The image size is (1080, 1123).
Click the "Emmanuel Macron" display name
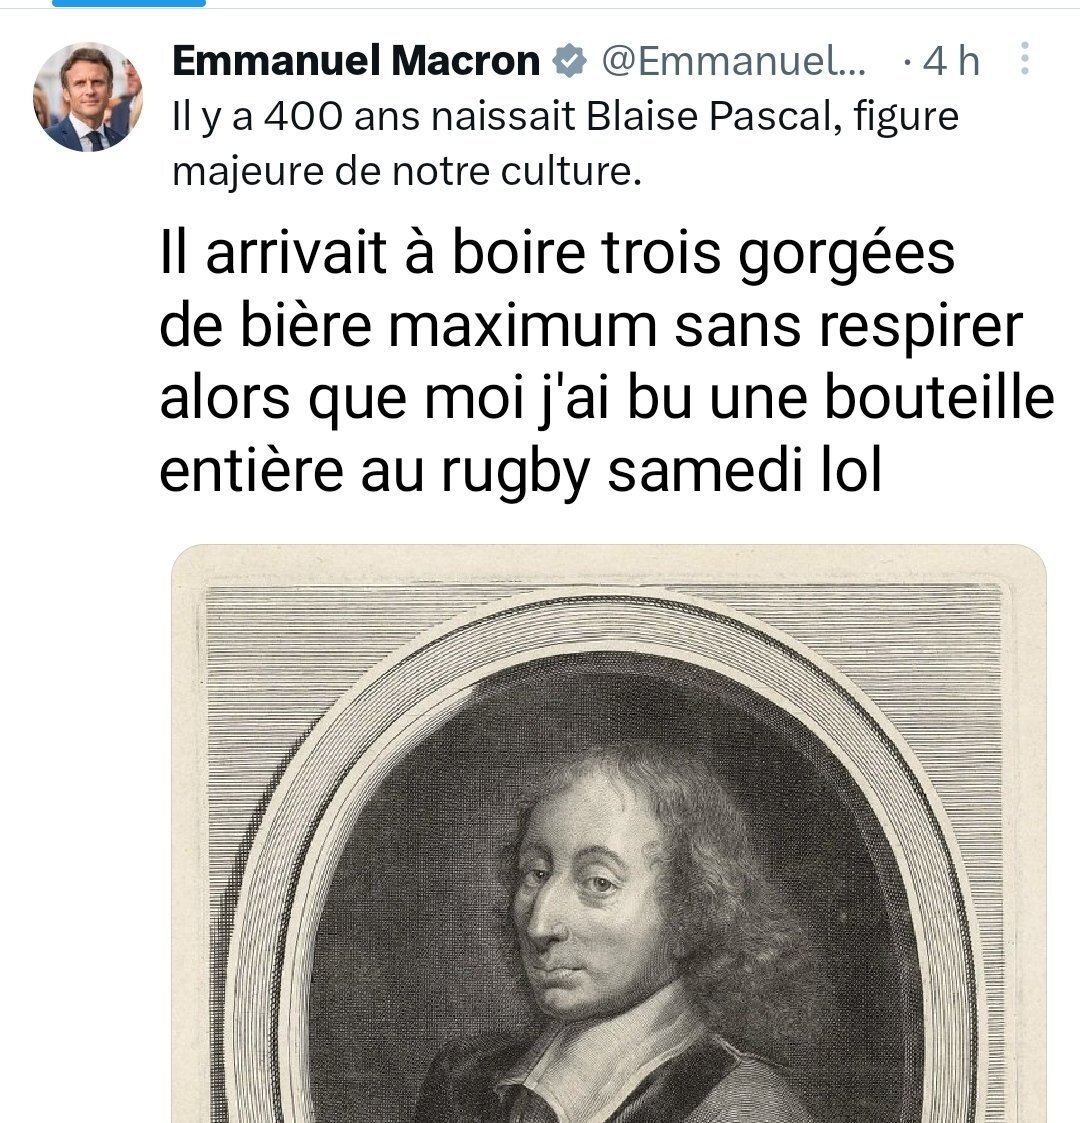pyautogui.click(x=356, y=60)
